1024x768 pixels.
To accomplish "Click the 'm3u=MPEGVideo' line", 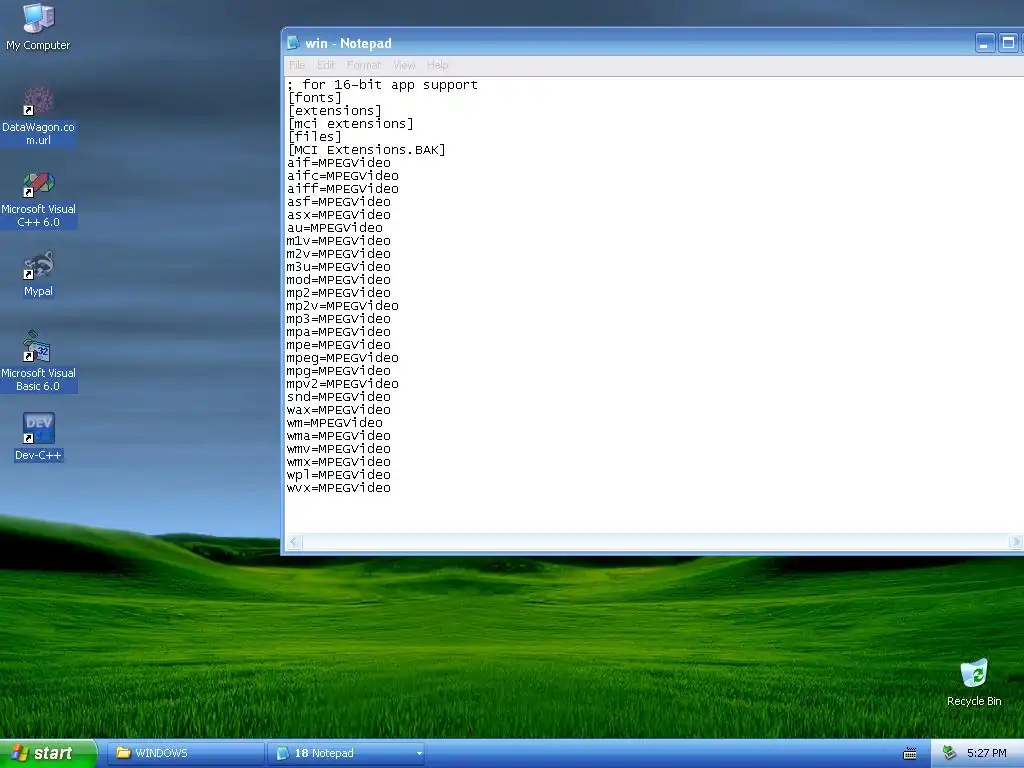I will (x=338, y=268).
